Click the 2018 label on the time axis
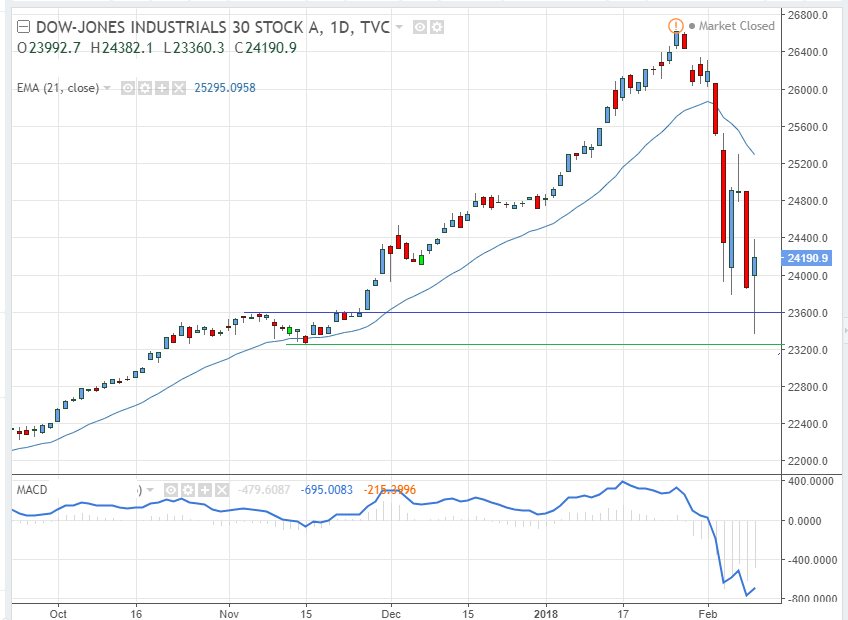 point(546,614)
